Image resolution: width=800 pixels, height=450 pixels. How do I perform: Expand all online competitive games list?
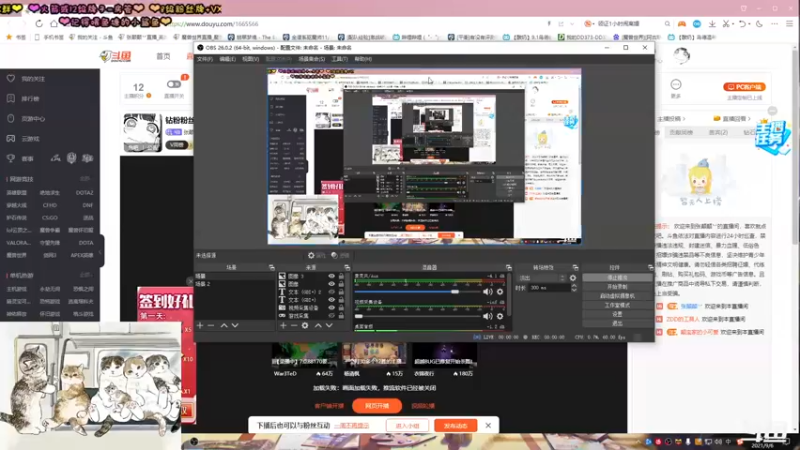coord(85,179)
